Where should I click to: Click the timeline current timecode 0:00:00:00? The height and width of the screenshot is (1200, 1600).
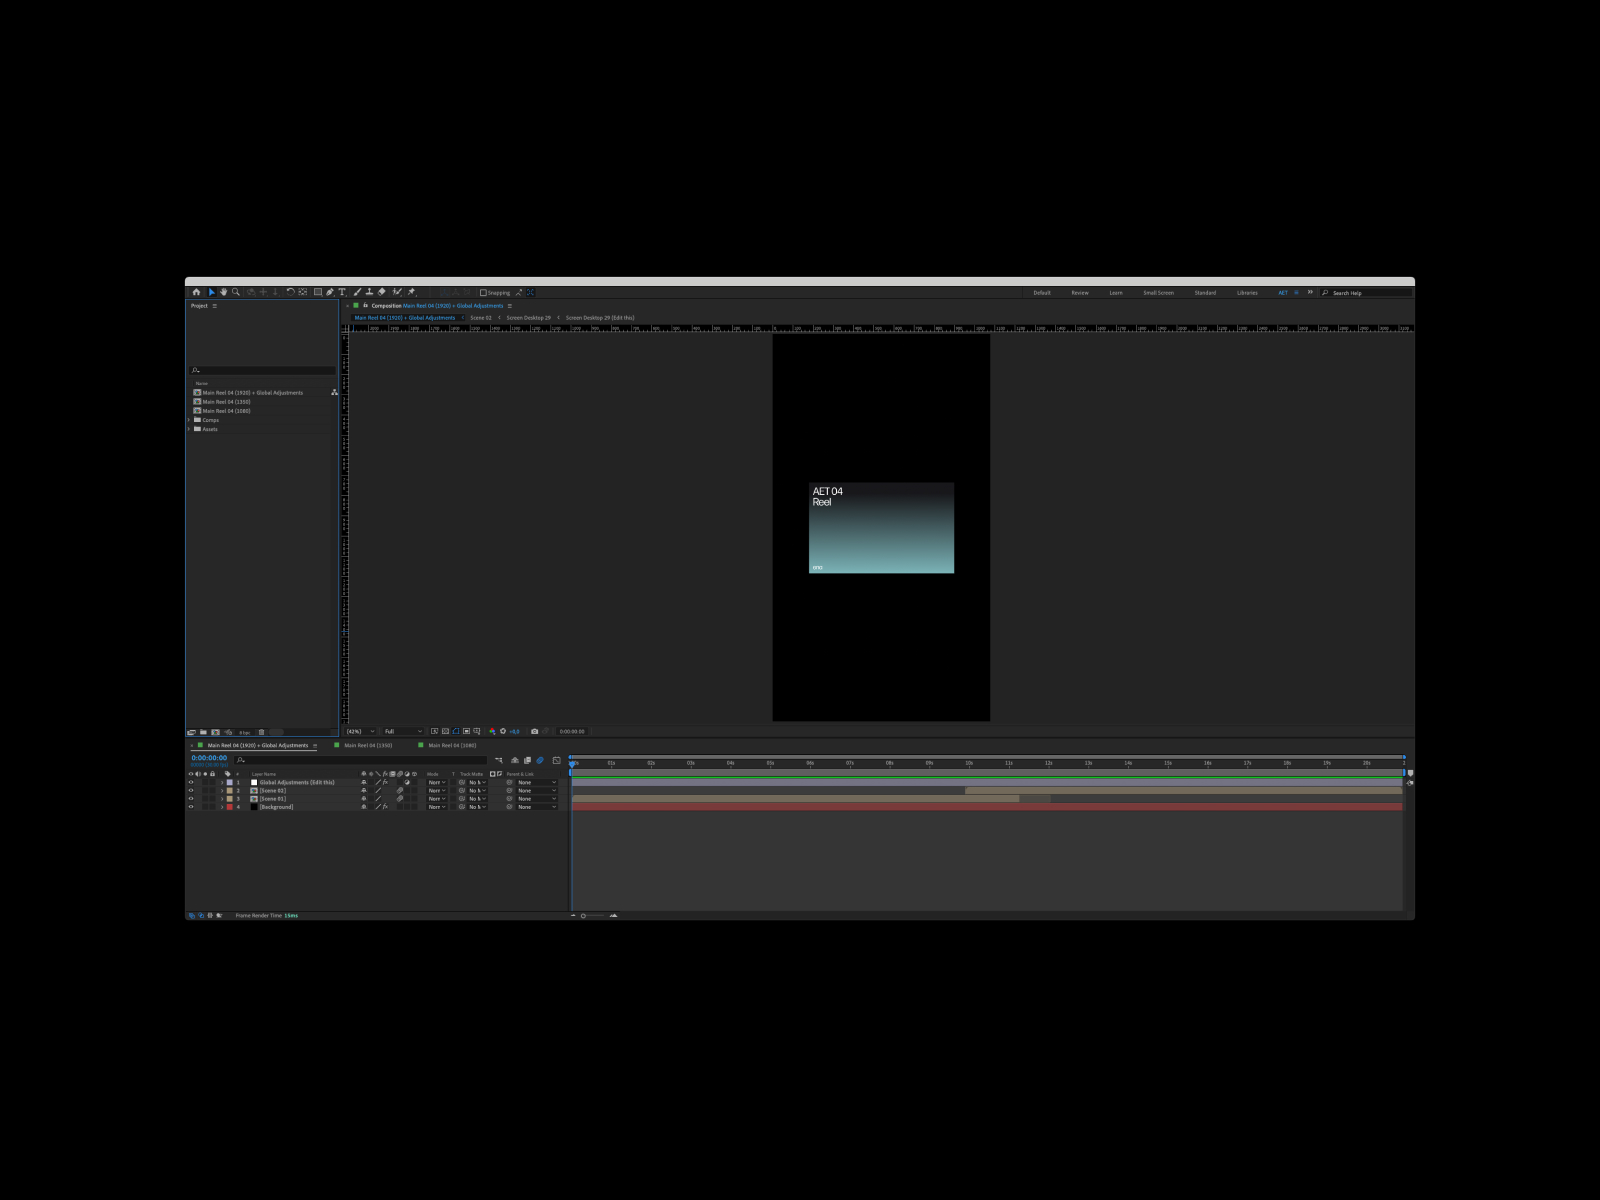point(209,758)
